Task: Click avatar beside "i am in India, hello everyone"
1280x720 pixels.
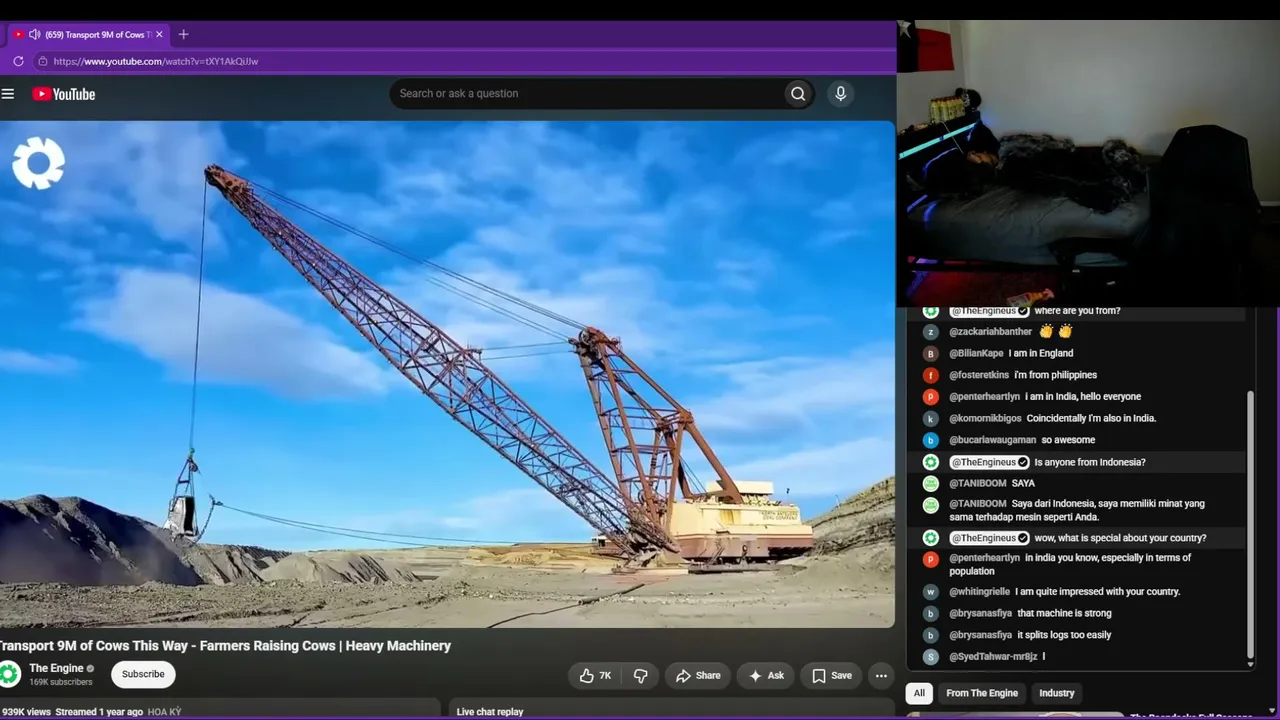Action: [930, 397]
